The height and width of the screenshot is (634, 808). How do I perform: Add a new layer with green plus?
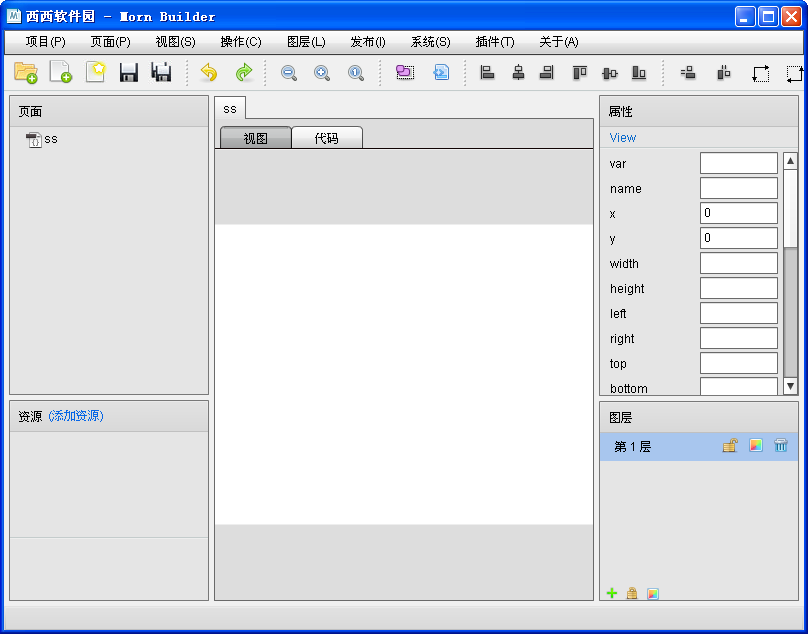point(612,593)
